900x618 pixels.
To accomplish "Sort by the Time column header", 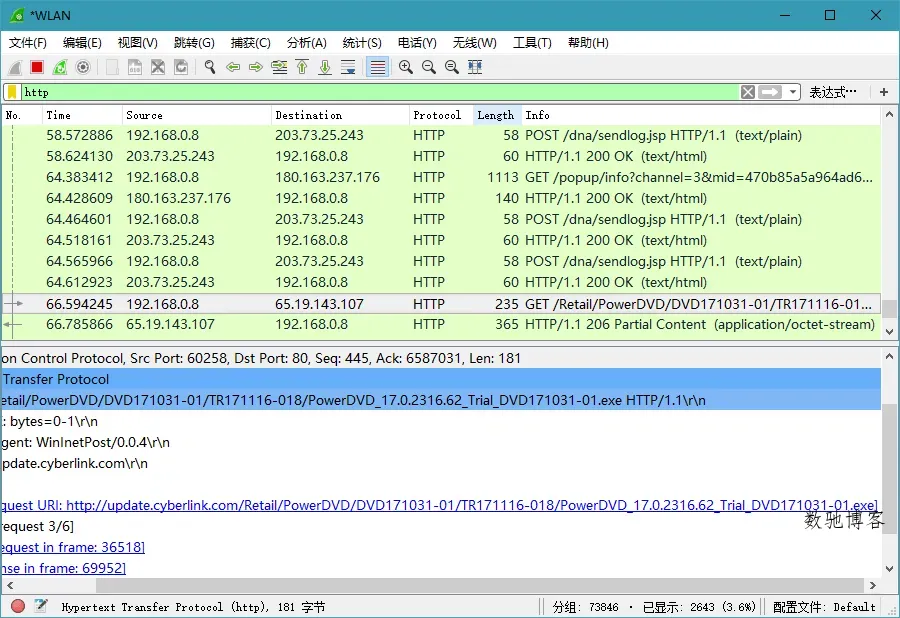I will click(x=82, y=115).
